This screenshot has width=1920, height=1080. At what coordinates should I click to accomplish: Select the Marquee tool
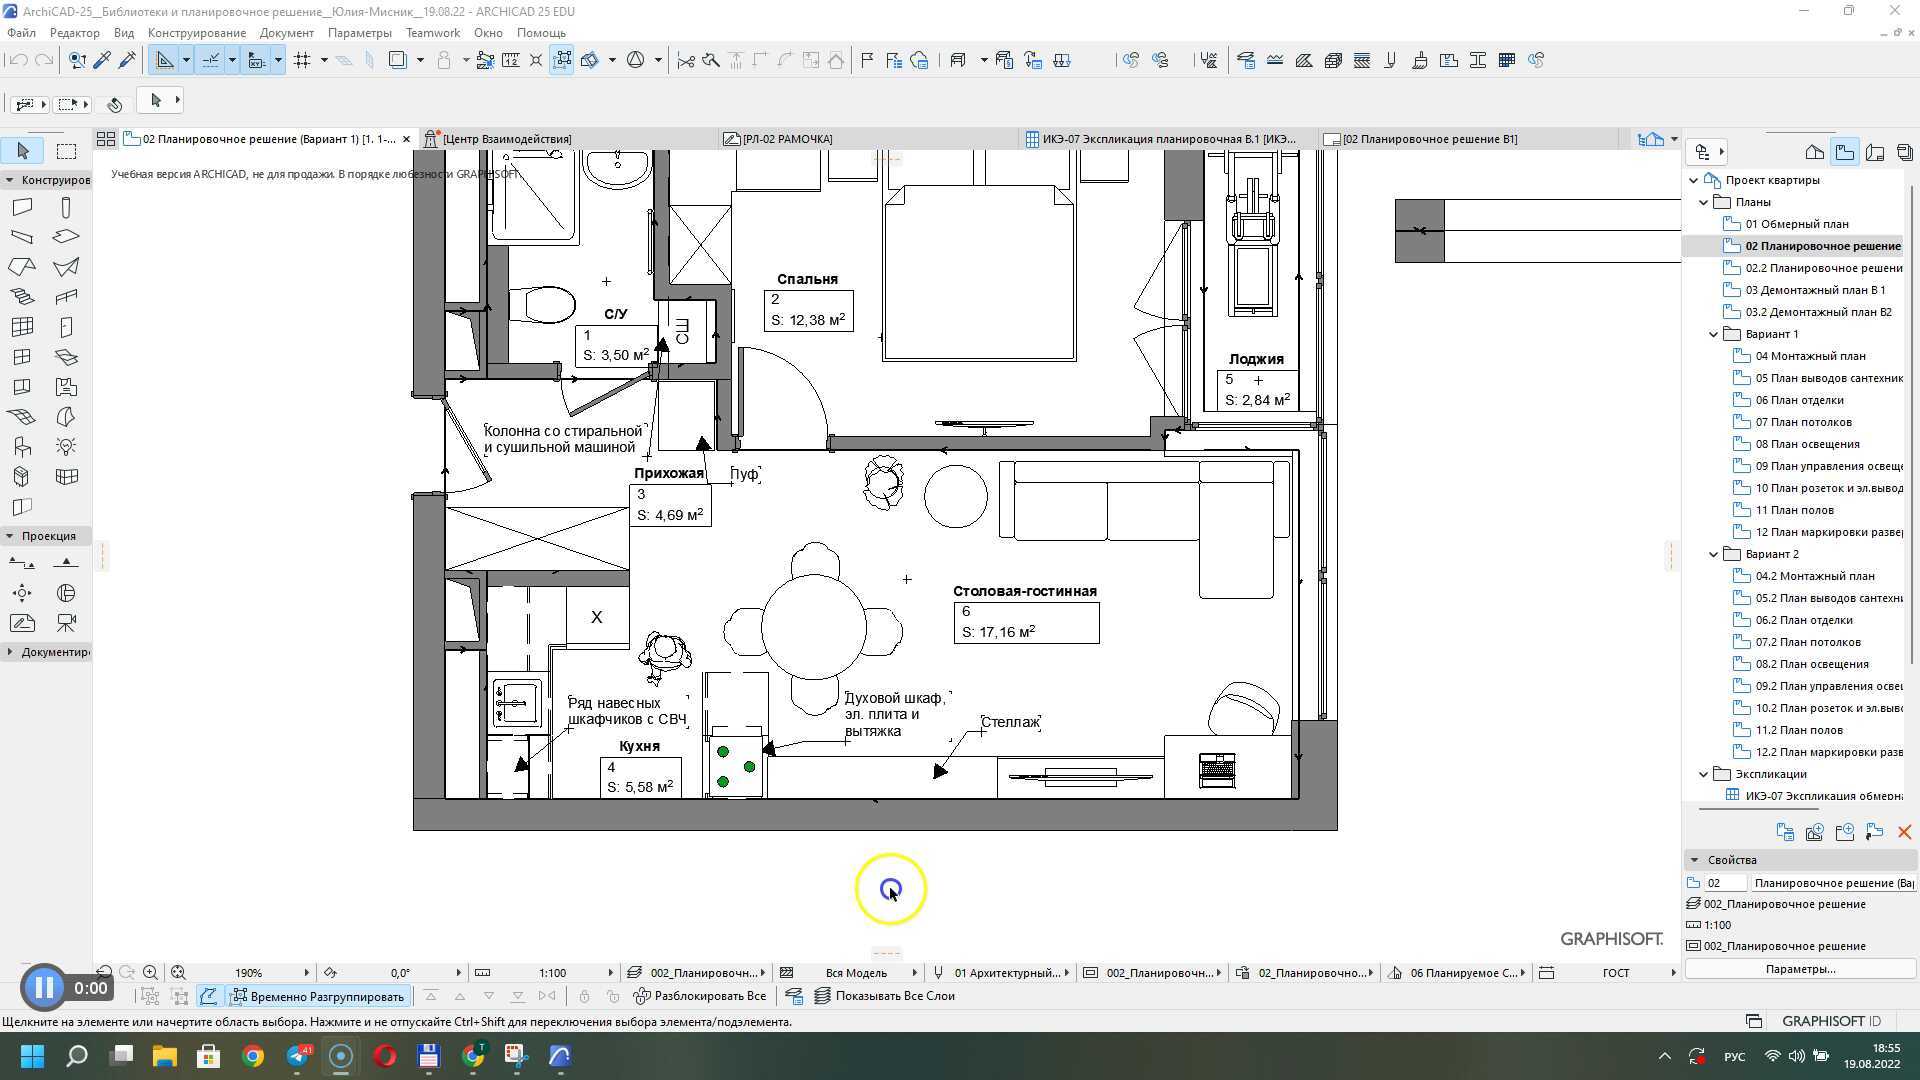66,151
